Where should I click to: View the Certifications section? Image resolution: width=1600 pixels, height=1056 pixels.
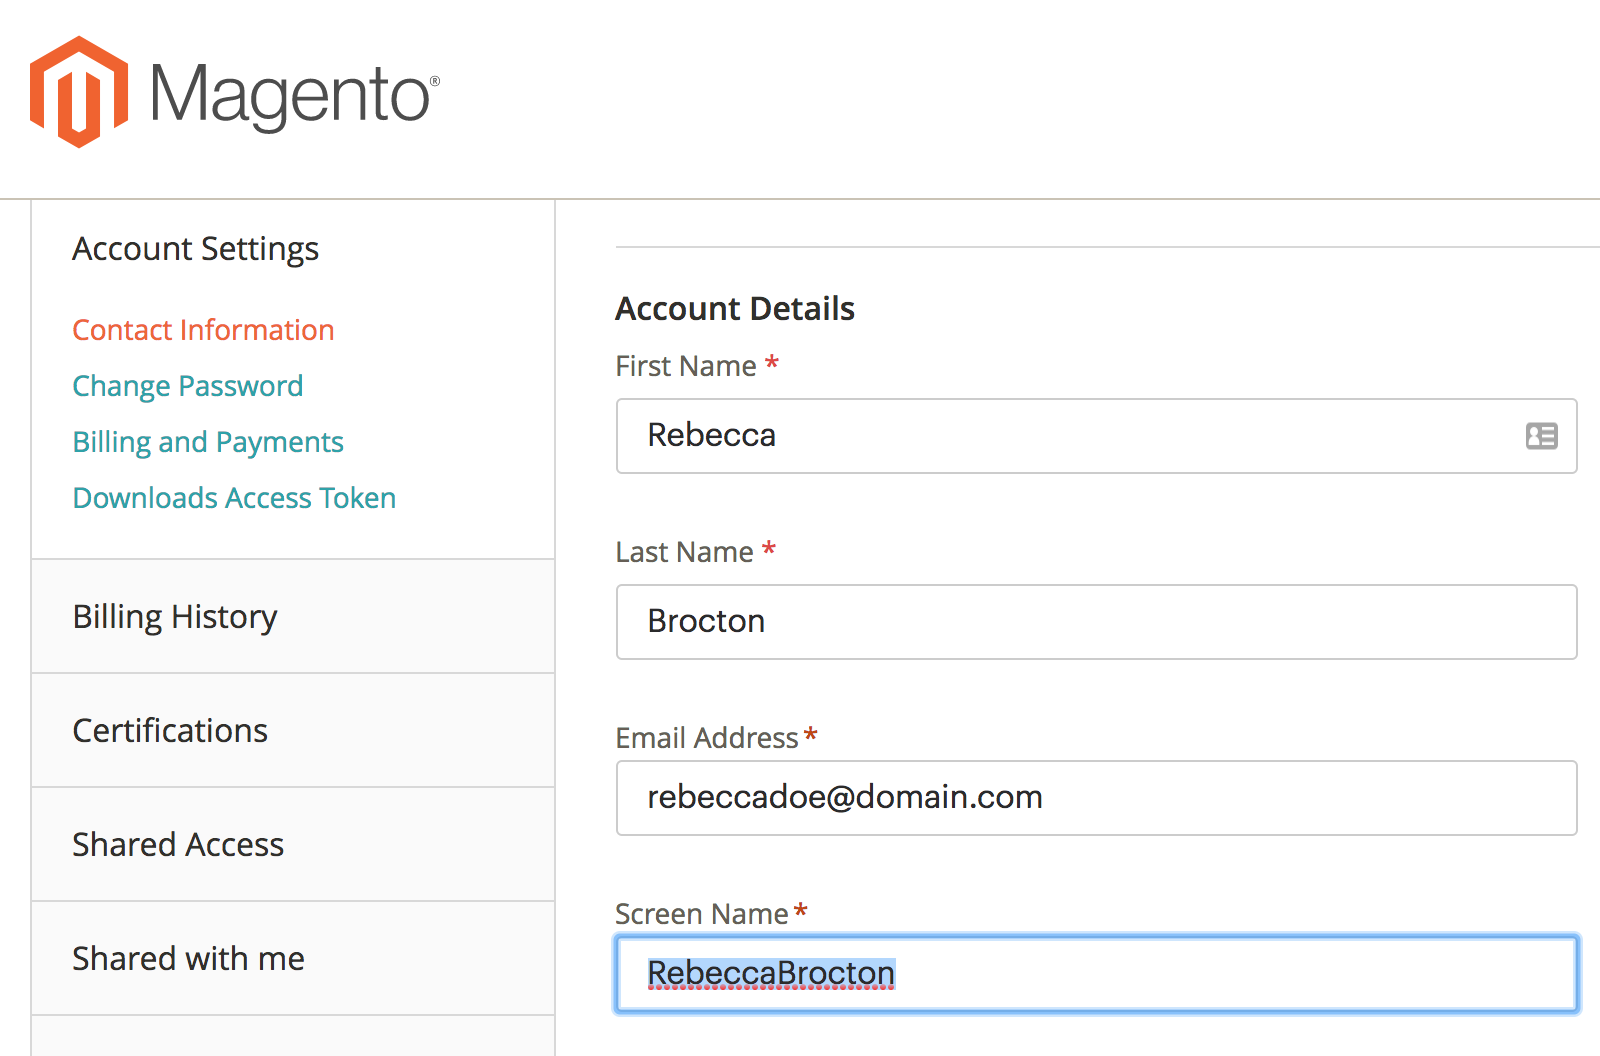pos(170,731)
